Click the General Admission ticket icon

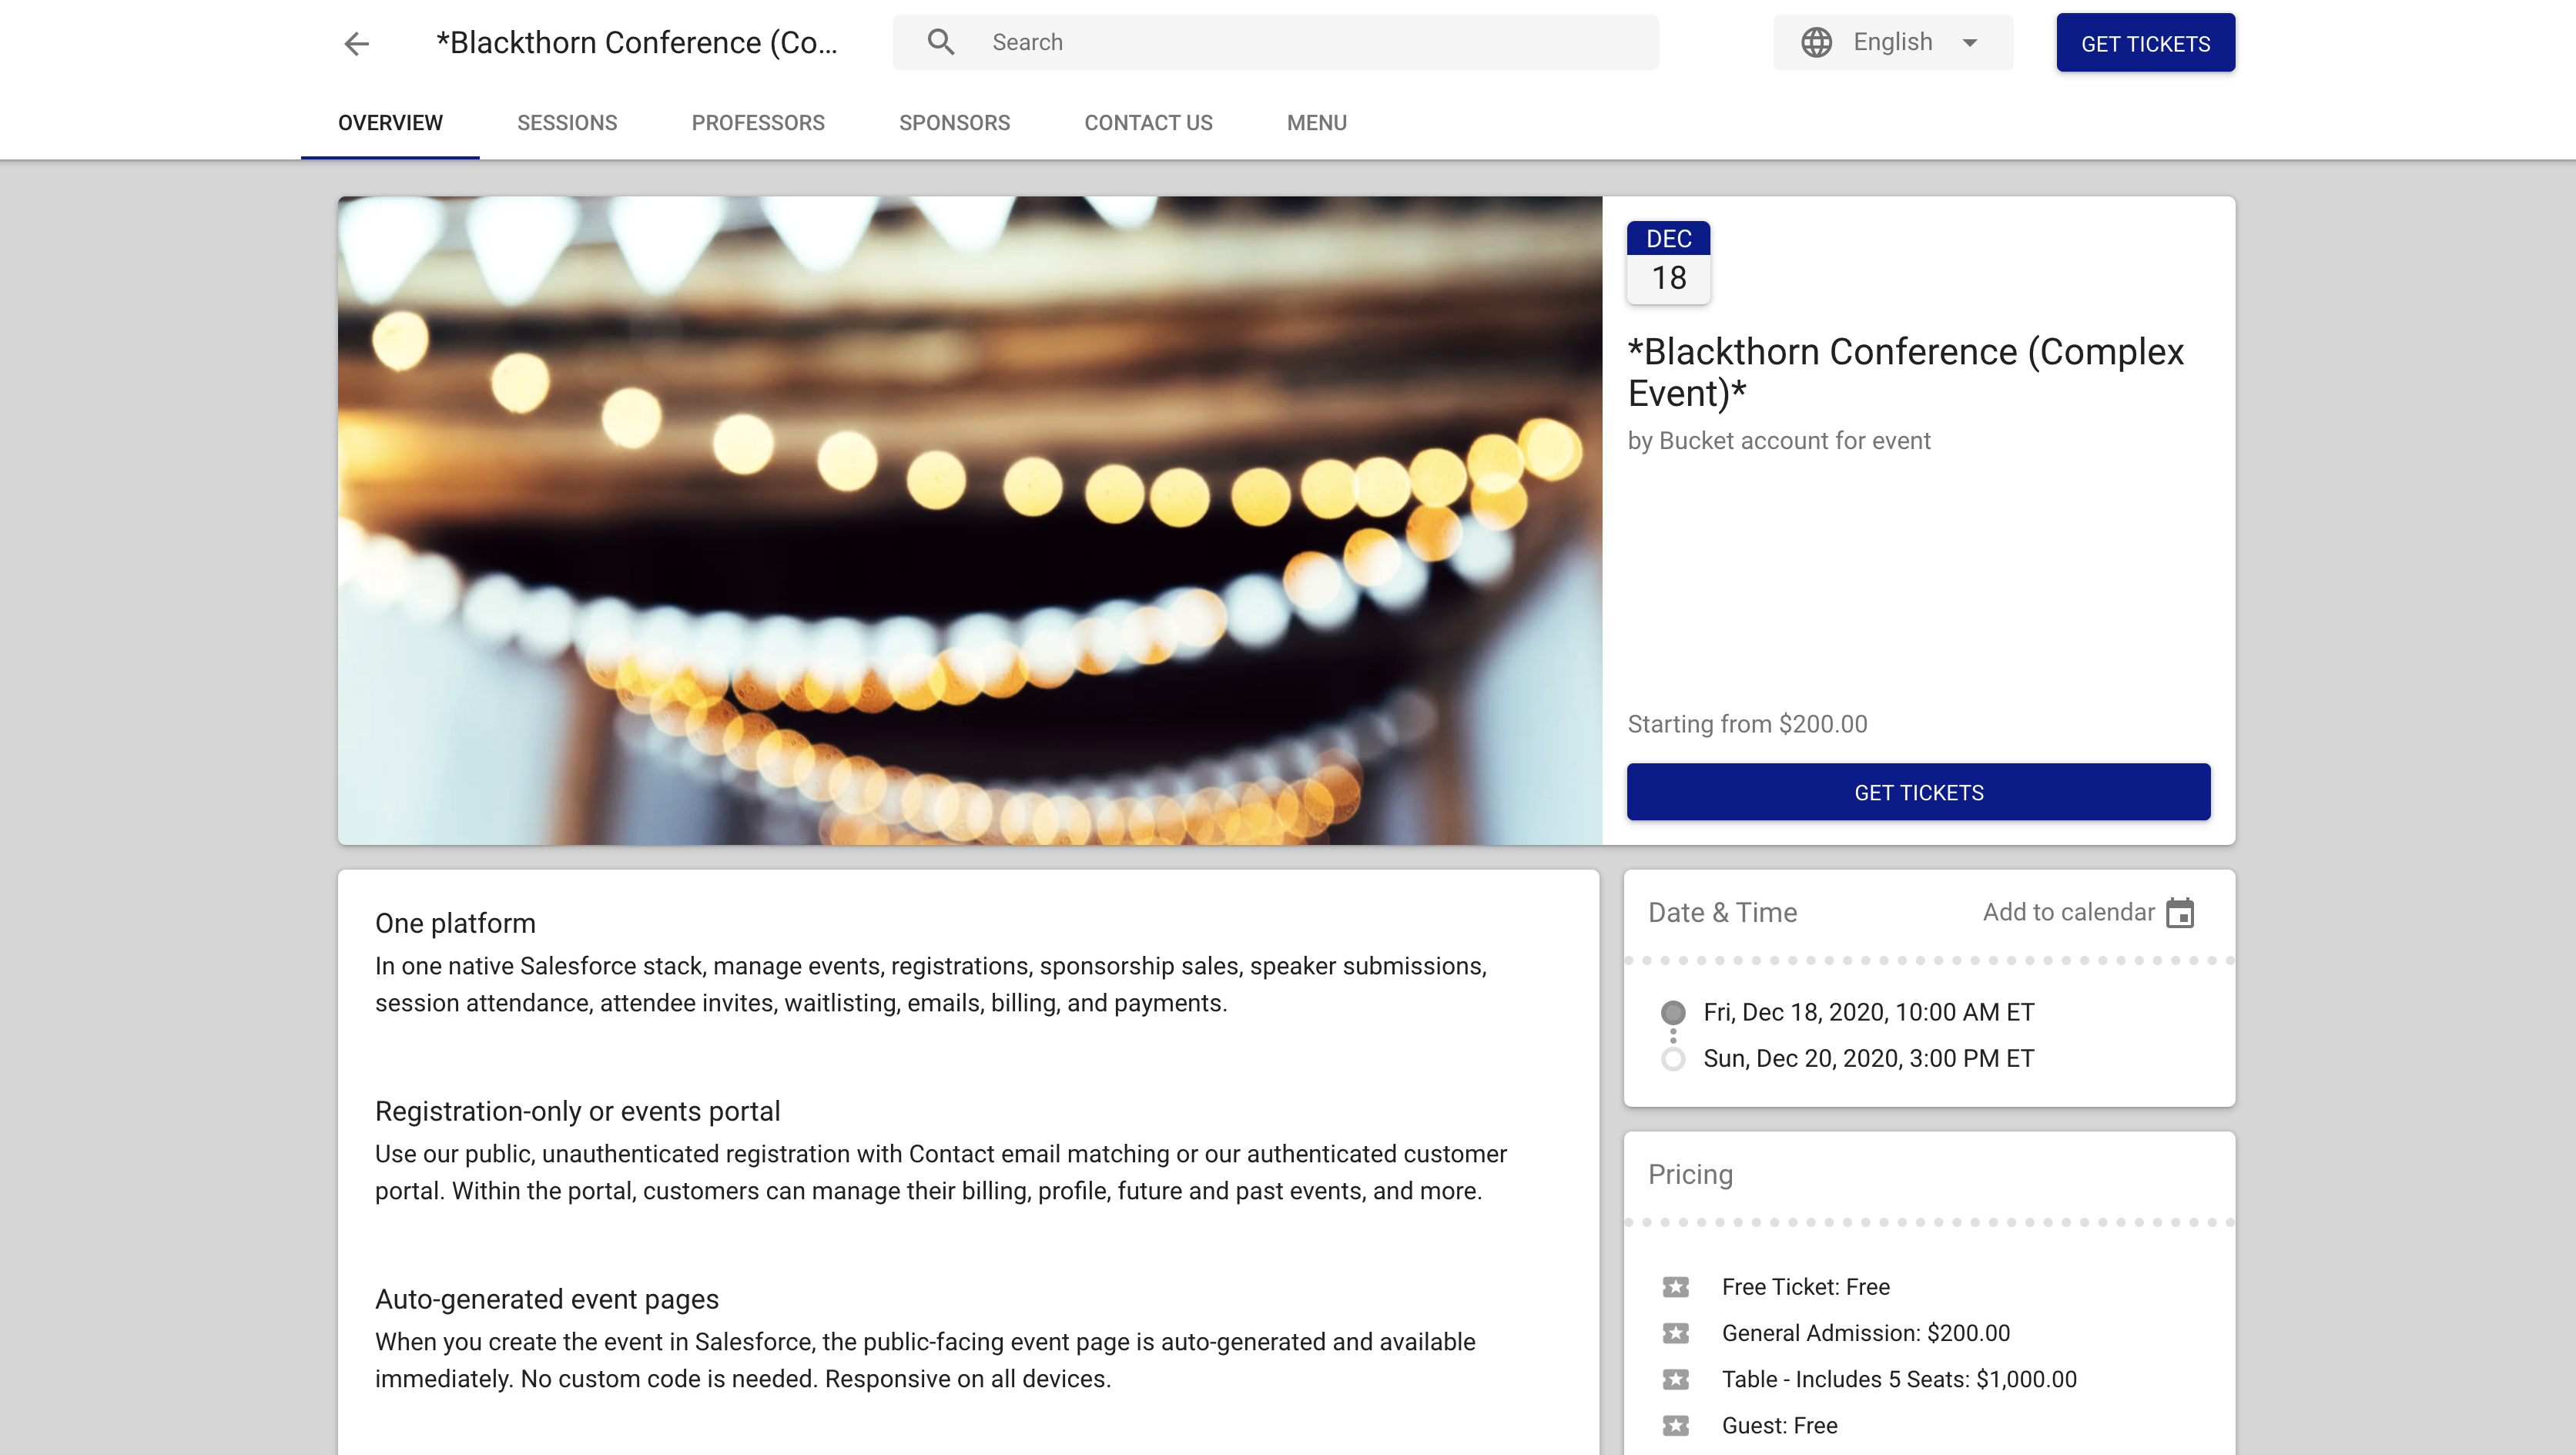pos(1676,1333)
